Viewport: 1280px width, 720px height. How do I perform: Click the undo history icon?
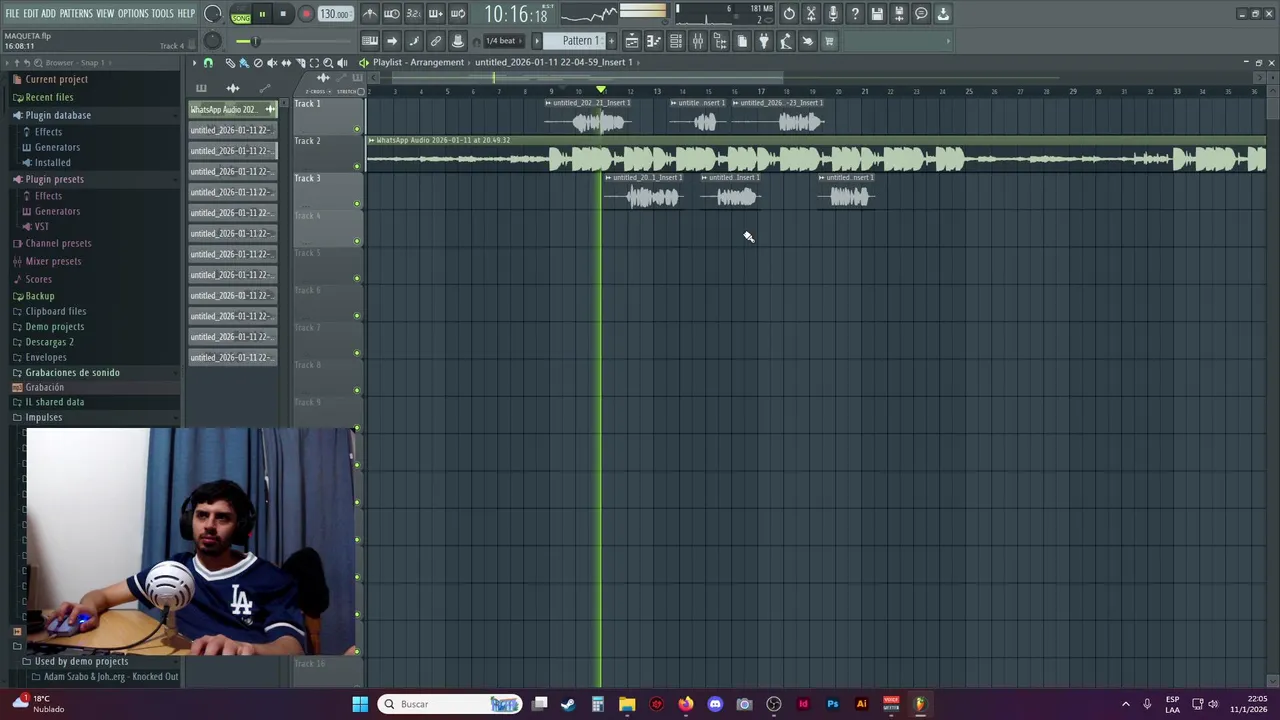[x=789, y=14]
